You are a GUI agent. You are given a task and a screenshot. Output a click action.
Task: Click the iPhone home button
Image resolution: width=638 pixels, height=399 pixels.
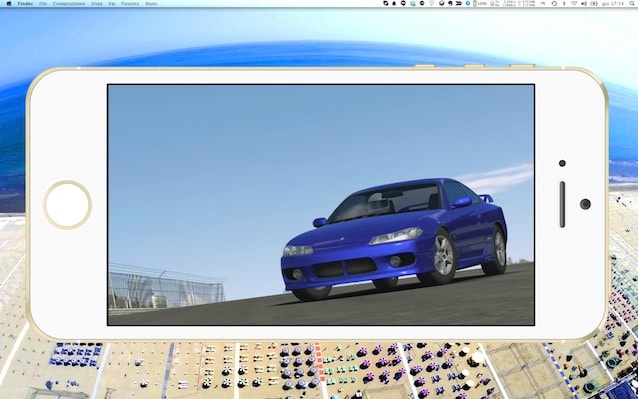(68, 205)
